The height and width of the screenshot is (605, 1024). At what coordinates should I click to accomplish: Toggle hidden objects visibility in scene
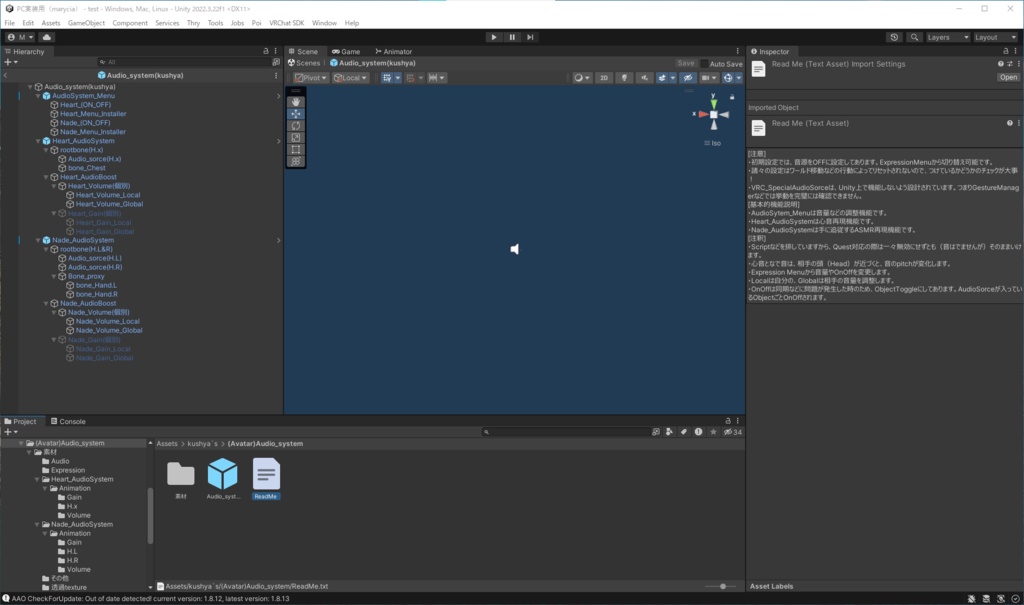[688, 78]
